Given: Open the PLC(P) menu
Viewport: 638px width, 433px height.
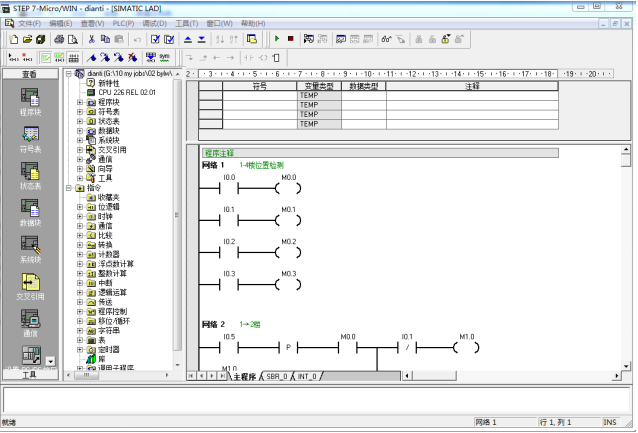Looking at the screenshot, I should tap(123, 24).
